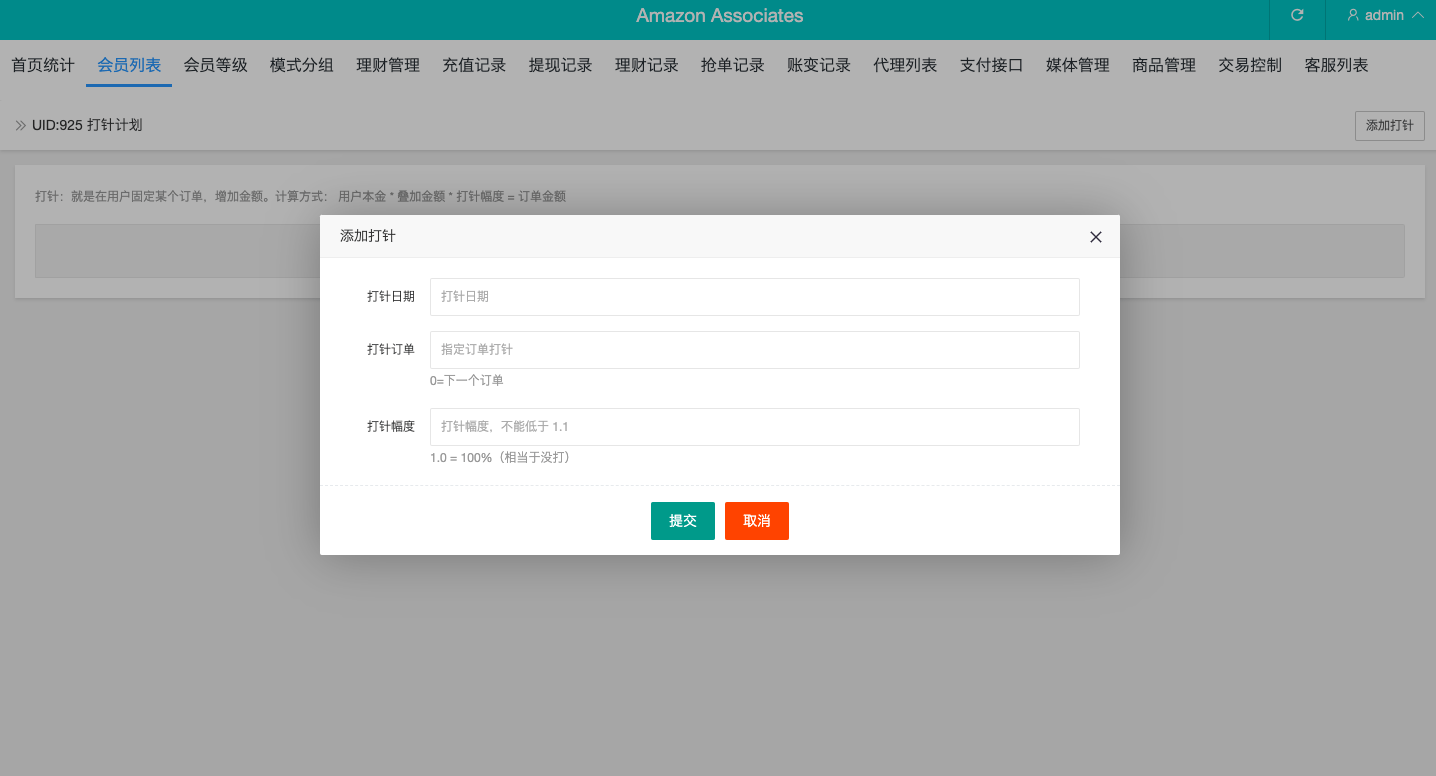Go to the 充值记录 tab
Screen dimensions: 1436x776
[474, 66]
